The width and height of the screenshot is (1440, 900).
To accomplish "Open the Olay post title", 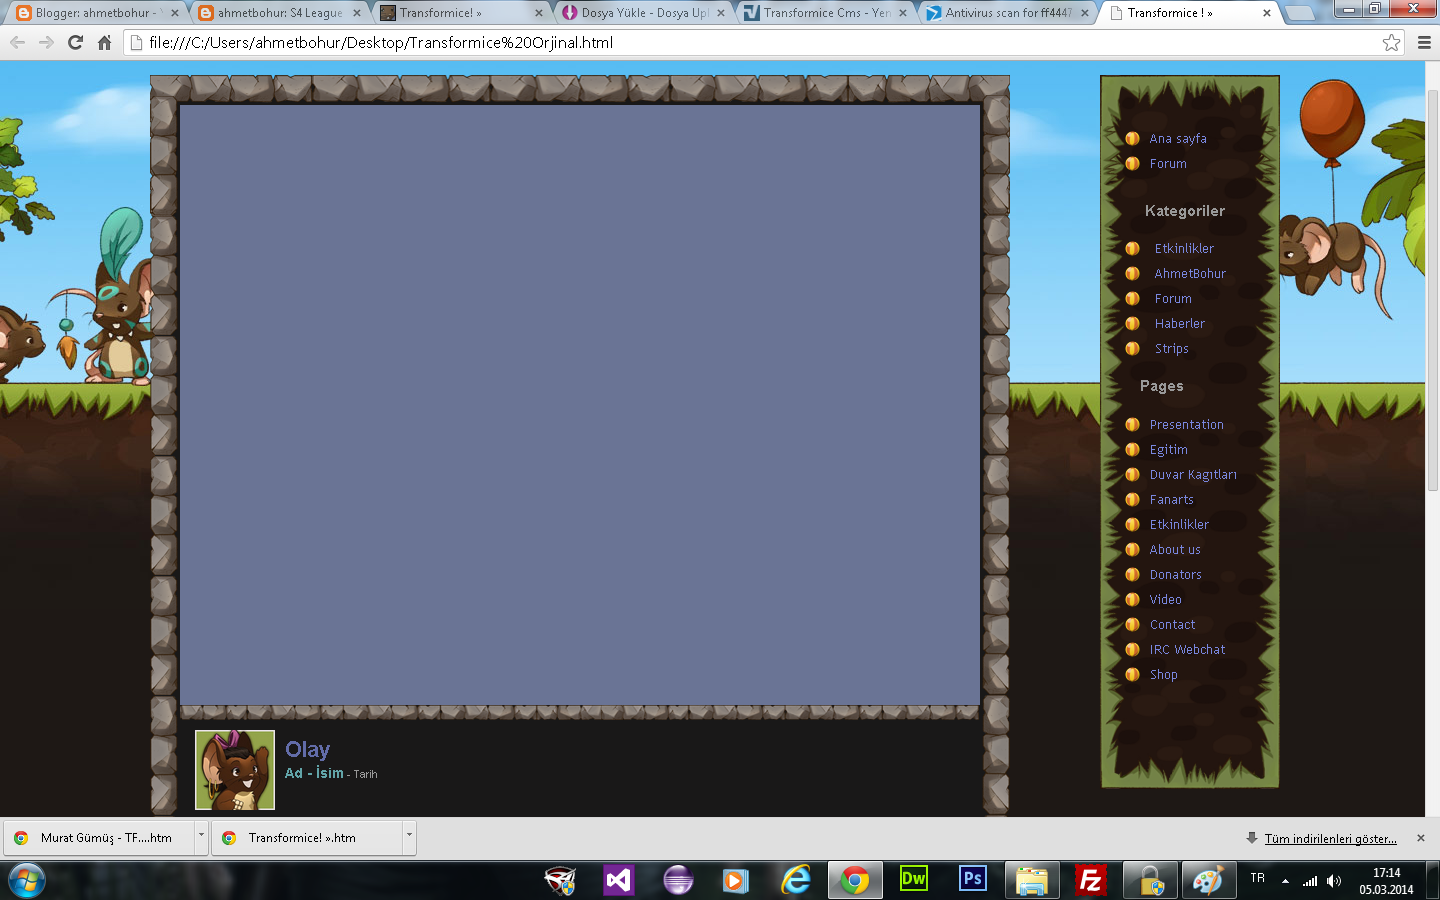I will tap(308, 750).
